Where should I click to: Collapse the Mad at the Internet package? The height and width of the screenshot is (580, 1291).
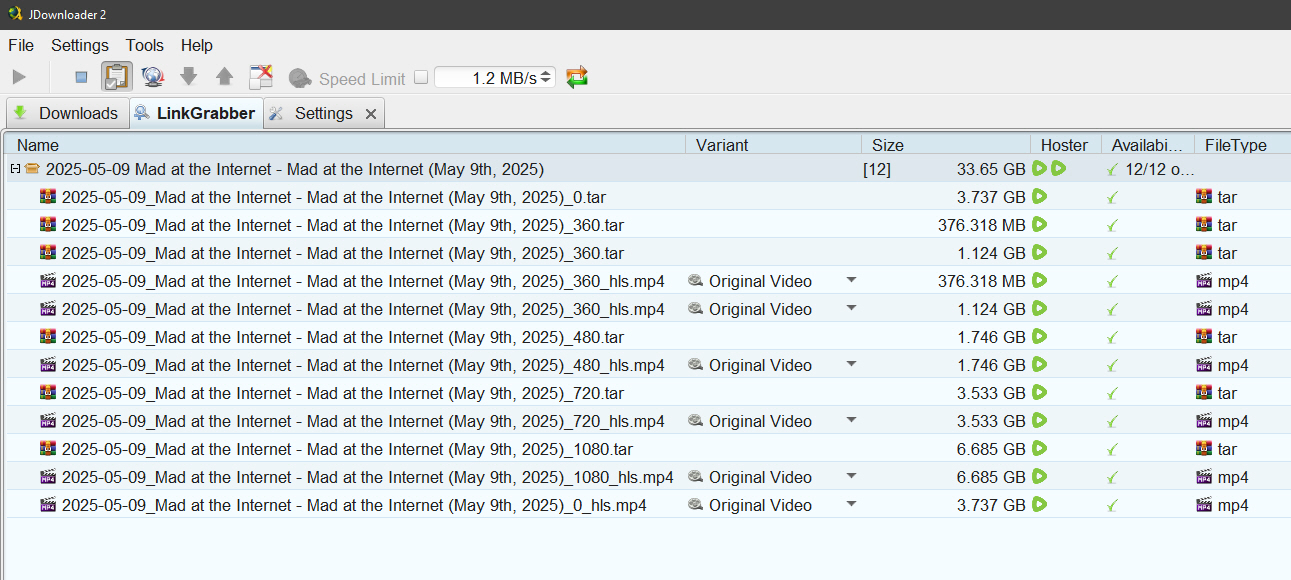(14, 169)
